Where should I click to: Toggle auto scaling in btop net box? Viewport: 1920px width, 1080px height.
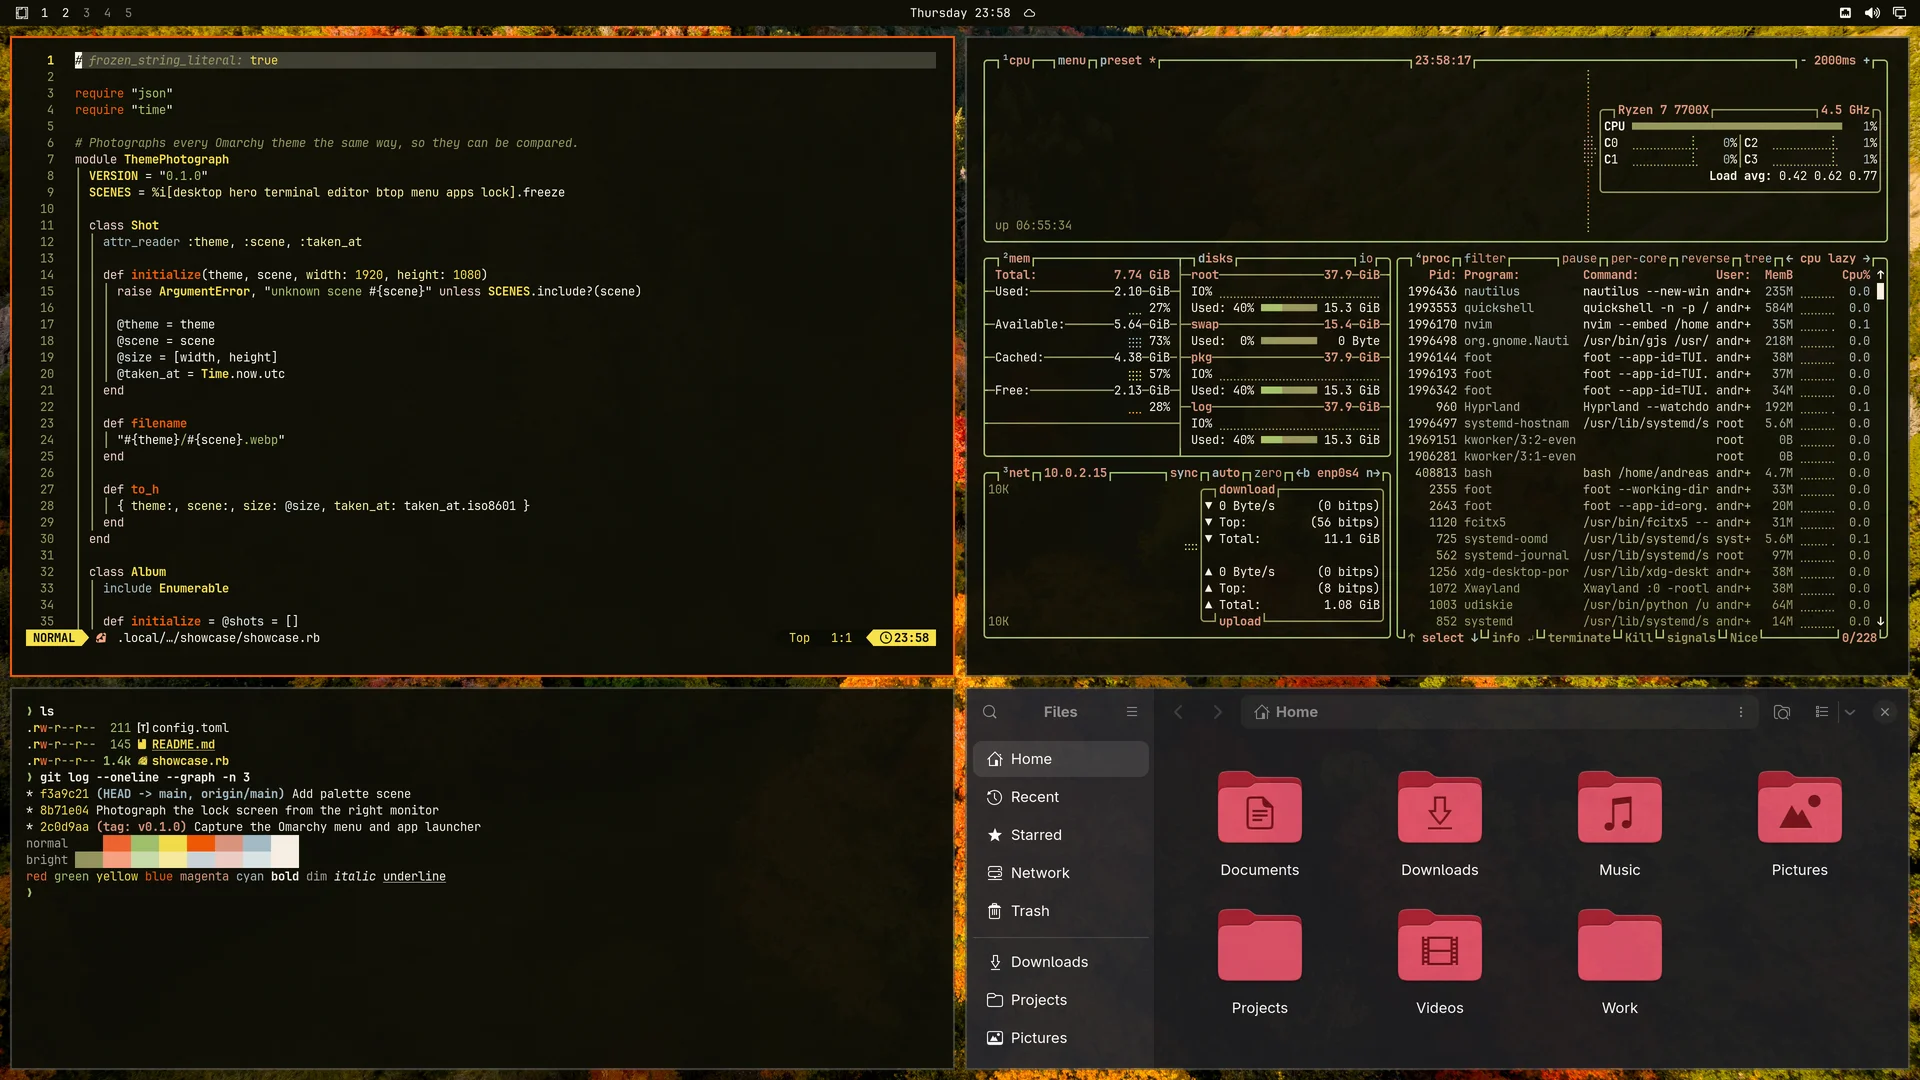click(x=1226, y=473)
